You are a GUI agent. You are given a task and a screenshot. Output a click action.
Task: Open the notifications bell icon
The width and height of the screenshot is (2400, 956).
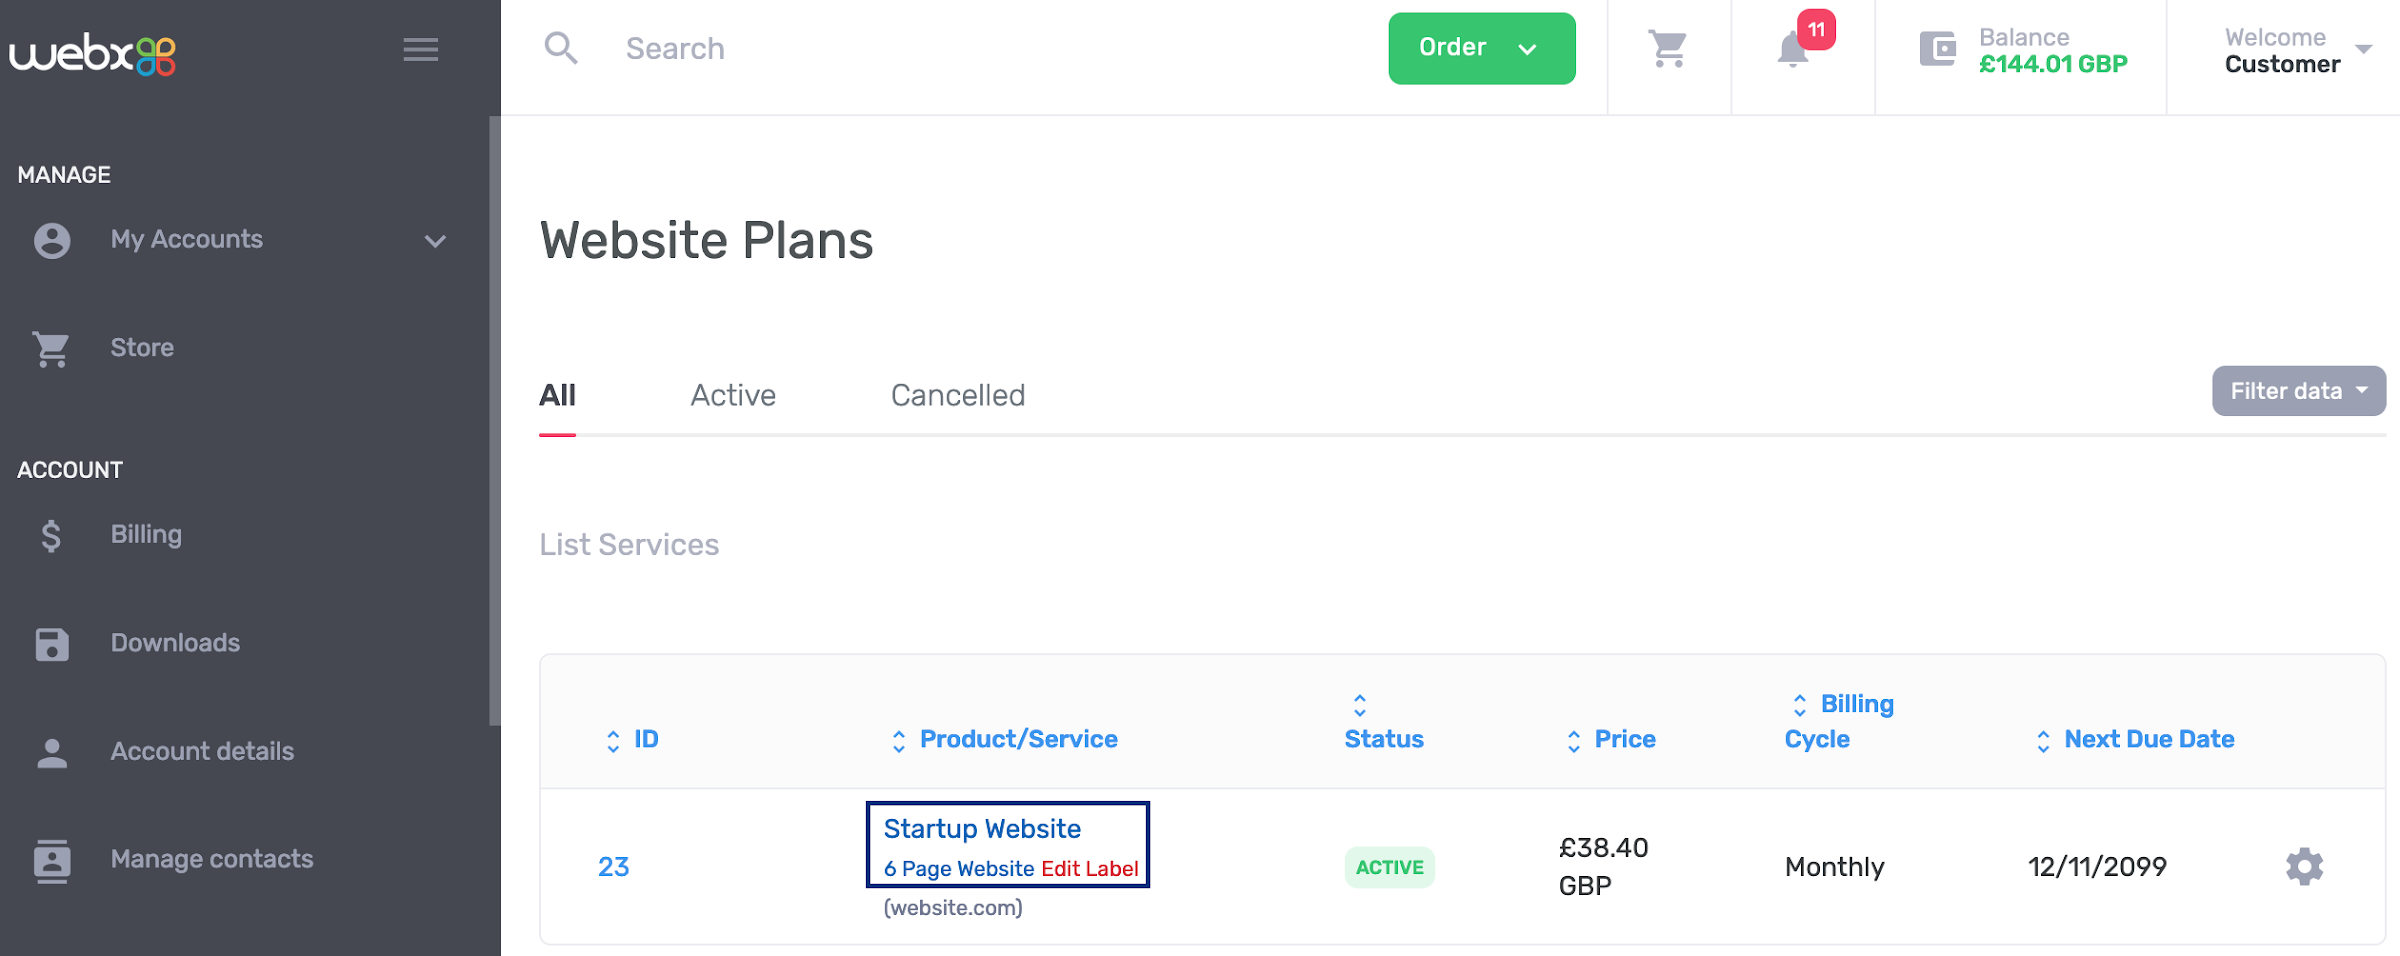point(1793,49)
